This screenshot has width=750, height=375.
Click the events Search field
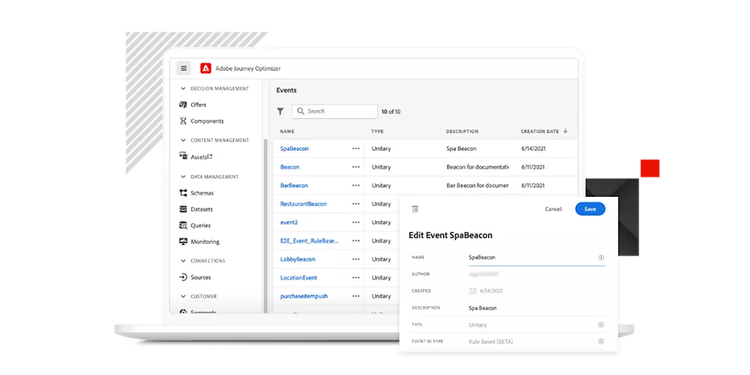[335, 111]
